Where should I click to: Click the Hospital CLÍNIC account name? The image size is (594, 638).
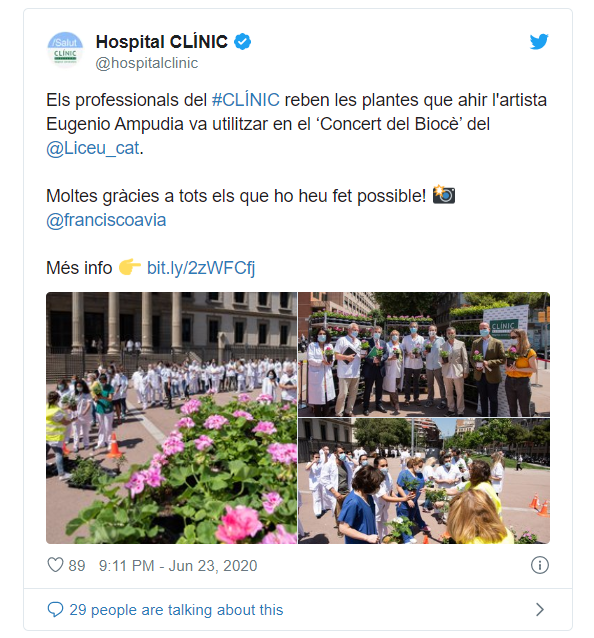(x=162, y=42)
